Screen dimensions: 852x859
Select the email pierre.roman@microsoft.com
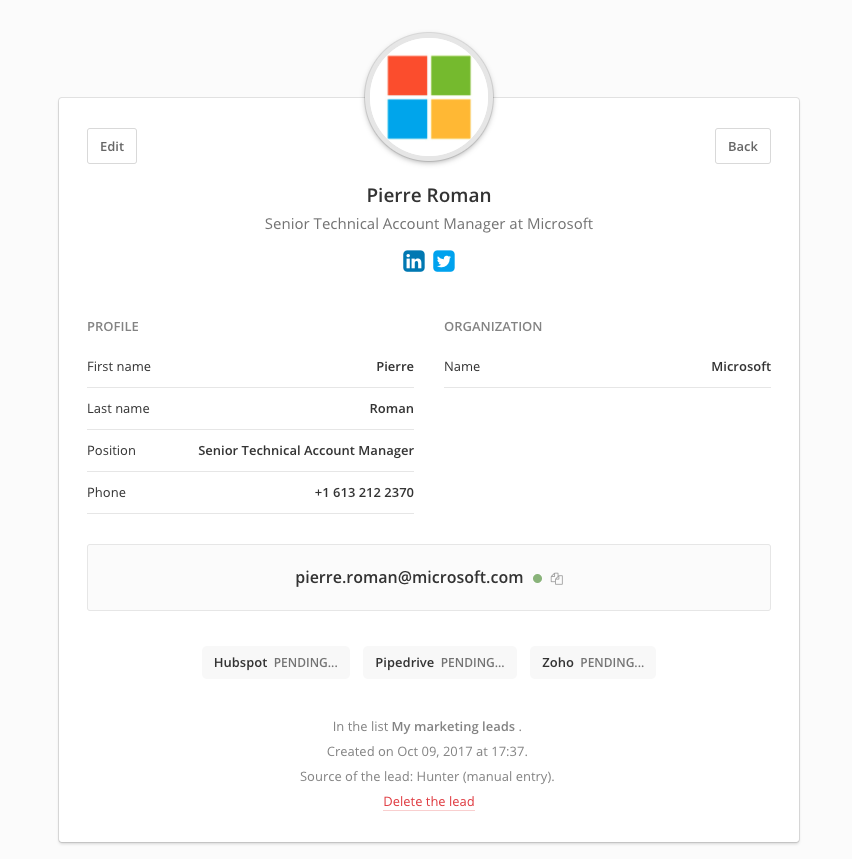click(x=409, y=577)
